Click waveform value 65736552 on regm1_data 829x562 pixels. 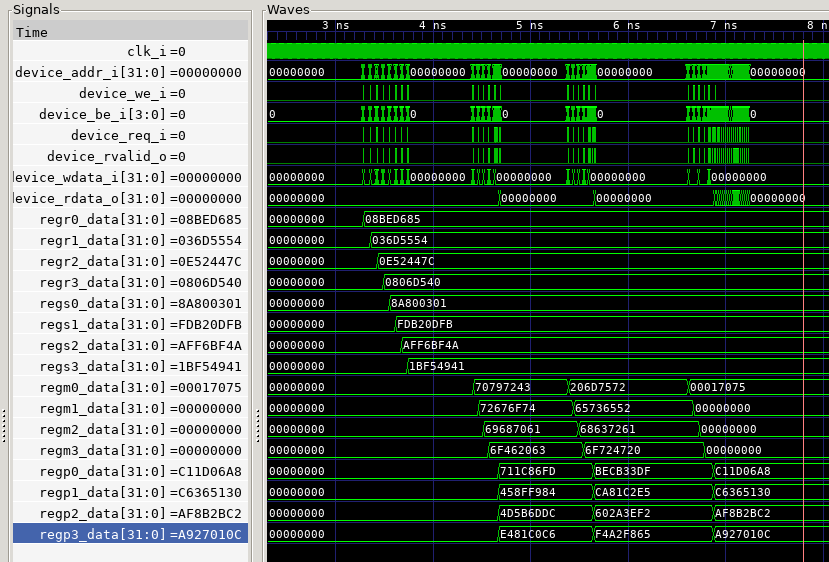[x=603, y=408]
